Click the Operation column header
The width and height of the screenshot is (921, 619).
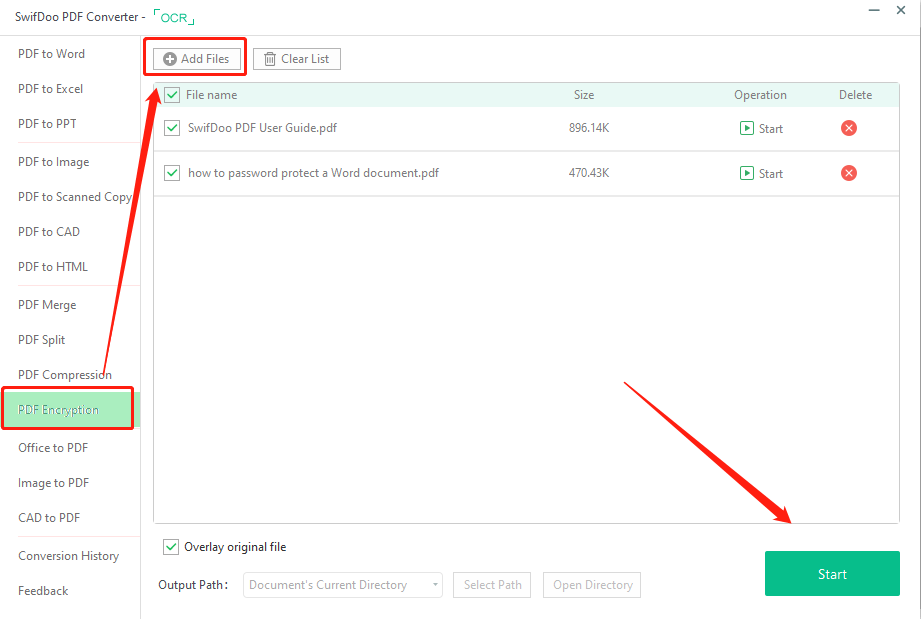point(760,95)
